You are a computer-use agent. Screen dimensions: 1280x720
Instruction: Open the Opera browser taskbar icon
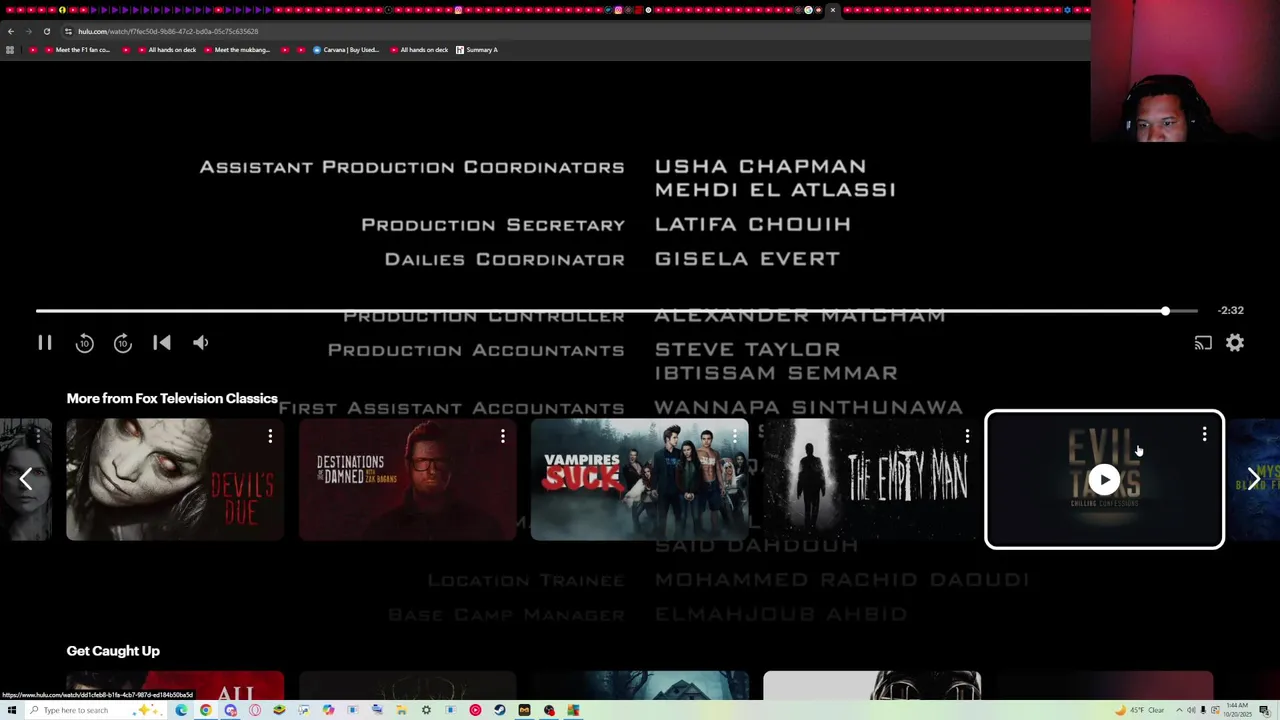(x=255, y=710)
